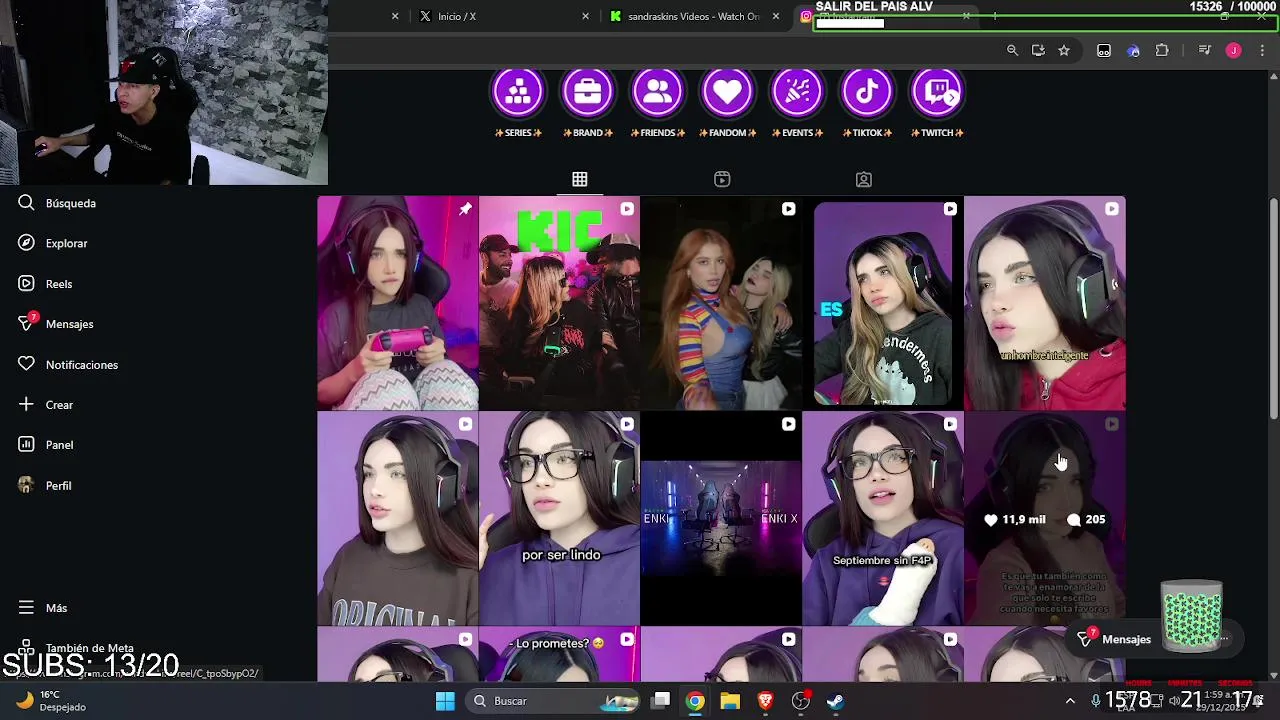
Task: Bookmark this page with the star icon
Action: [x=1064, y=50]
